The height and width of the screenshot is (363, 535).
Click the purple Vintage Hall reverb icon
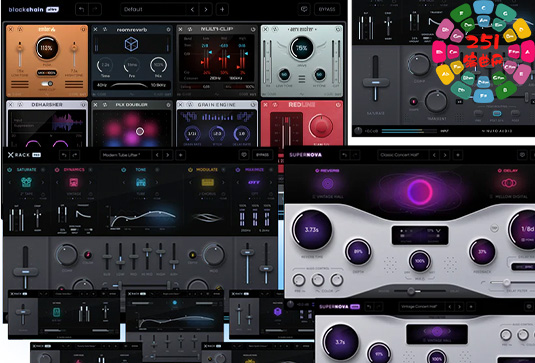pyautogui.click(x=327, y=184)
